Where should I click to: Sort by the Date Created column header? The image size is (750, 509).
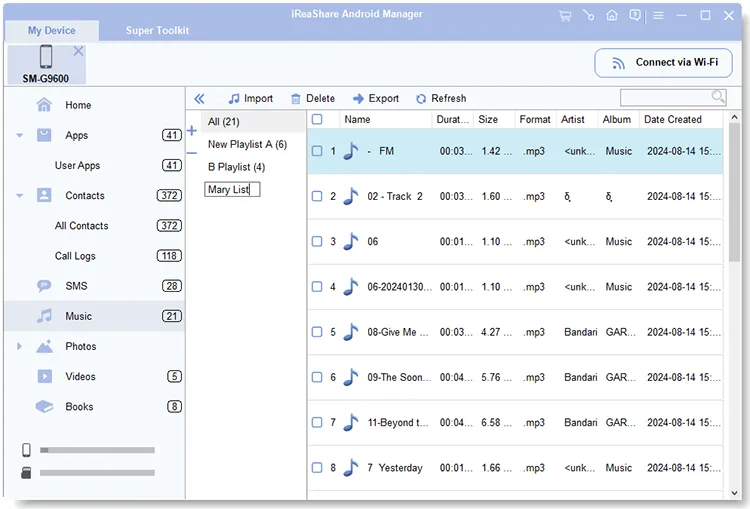tap(681, 119)
